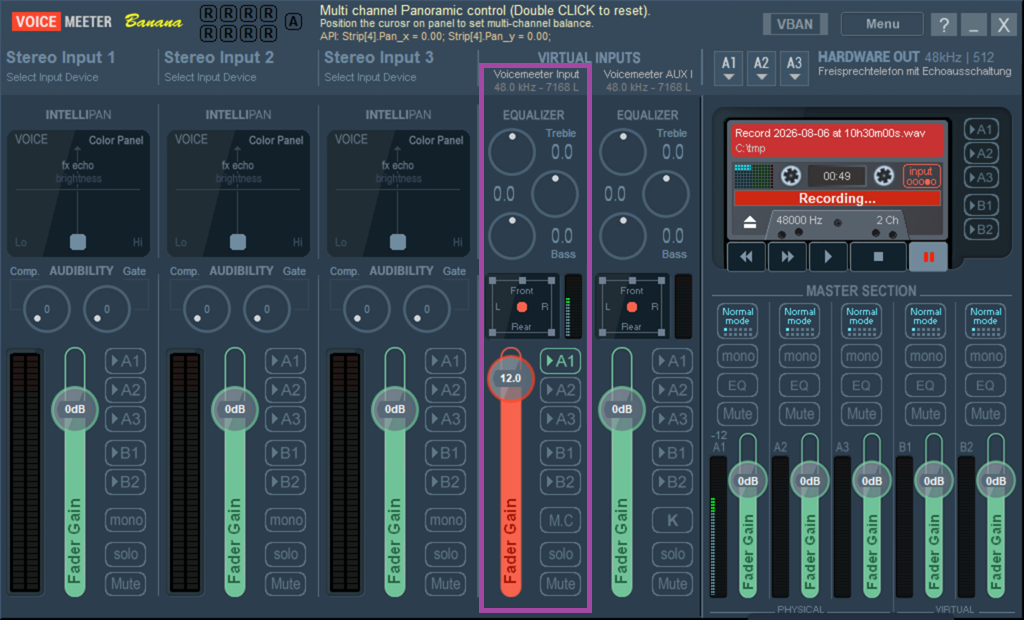1024x620 pixels.
Task: Toggle recorder playback to A3 bus
Action: [x=981, y=177]
